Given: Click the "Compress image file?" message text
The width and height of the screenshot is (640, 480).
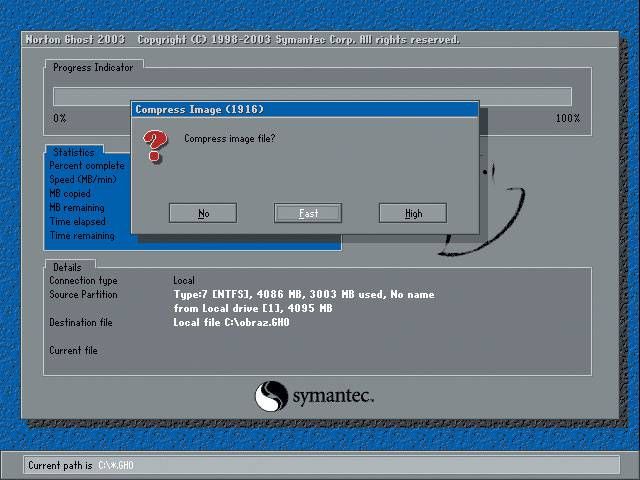Looking at the screenshot, I should [x=229, y=139].
